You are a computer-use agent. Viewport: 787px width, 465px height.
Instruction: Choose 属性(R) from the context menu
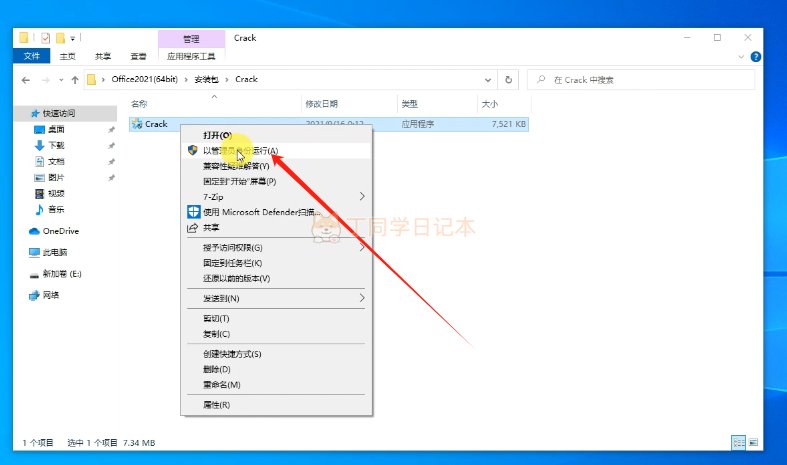pos(217,405)
